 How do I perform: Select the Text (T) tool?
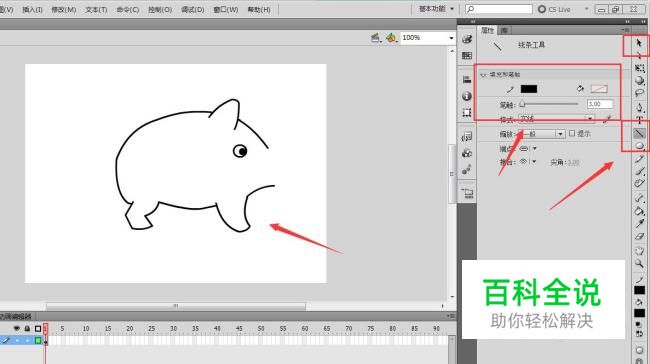tap(639, 120)
